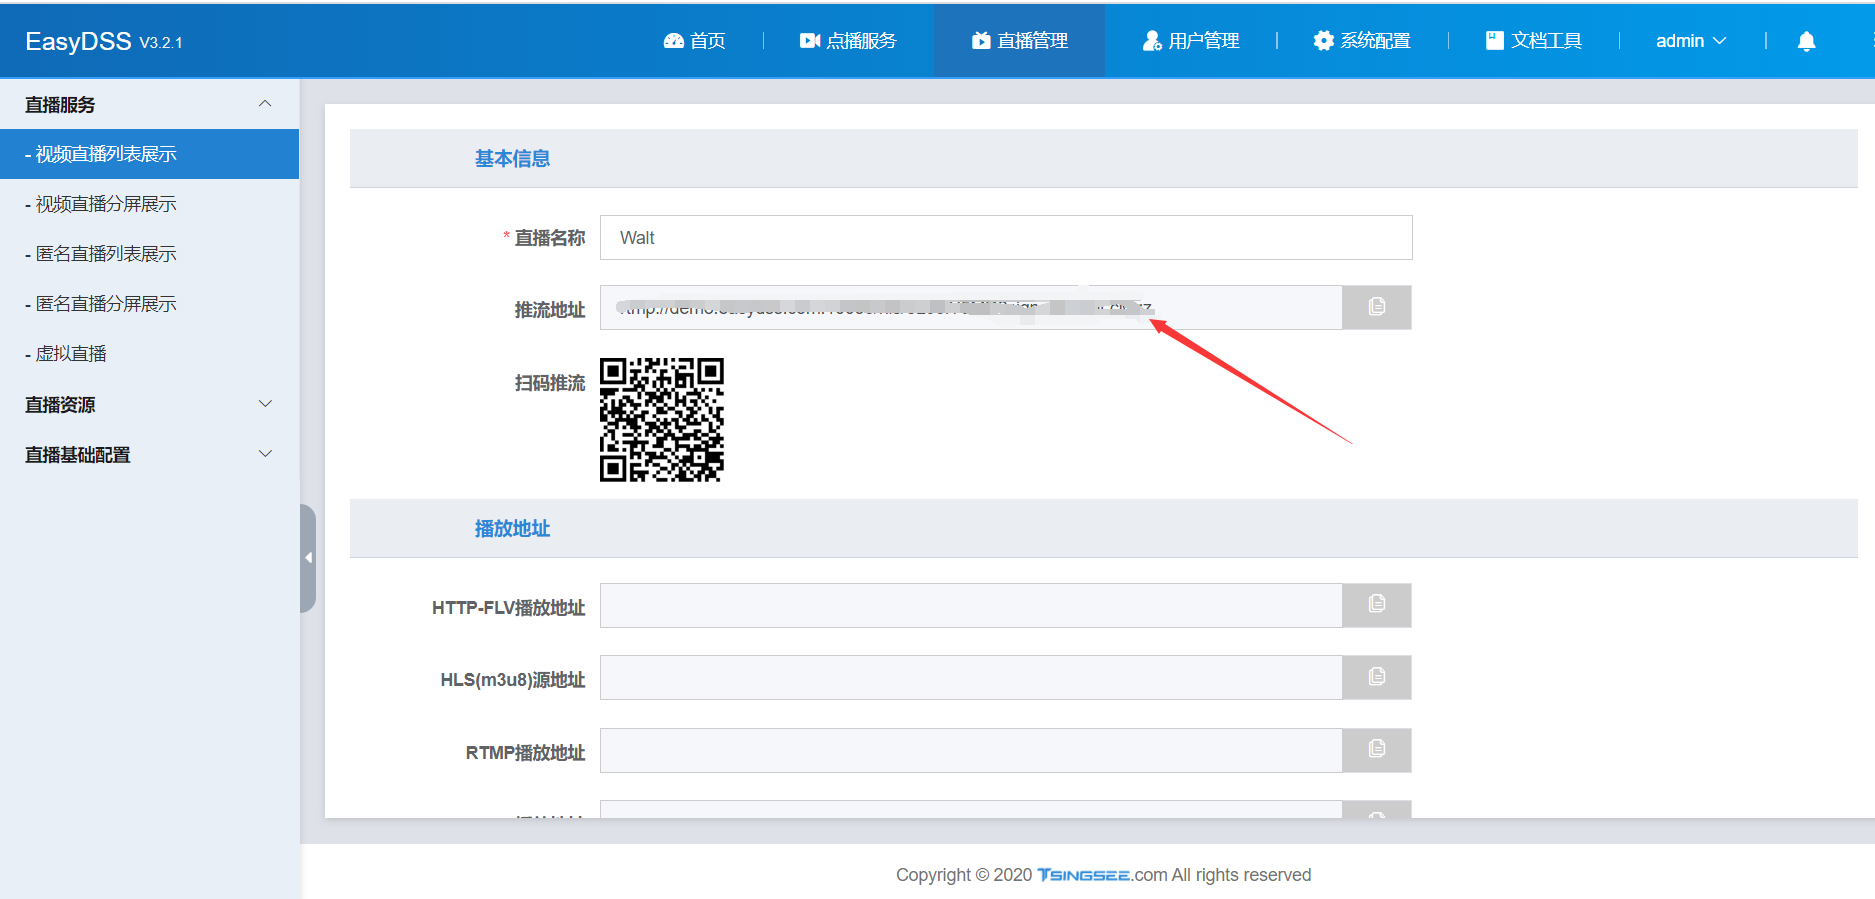Collapse the sidebar with the handle arrow
This screenshot has height=899, width=1875.
pyautogui.click(x=308, y=558)
